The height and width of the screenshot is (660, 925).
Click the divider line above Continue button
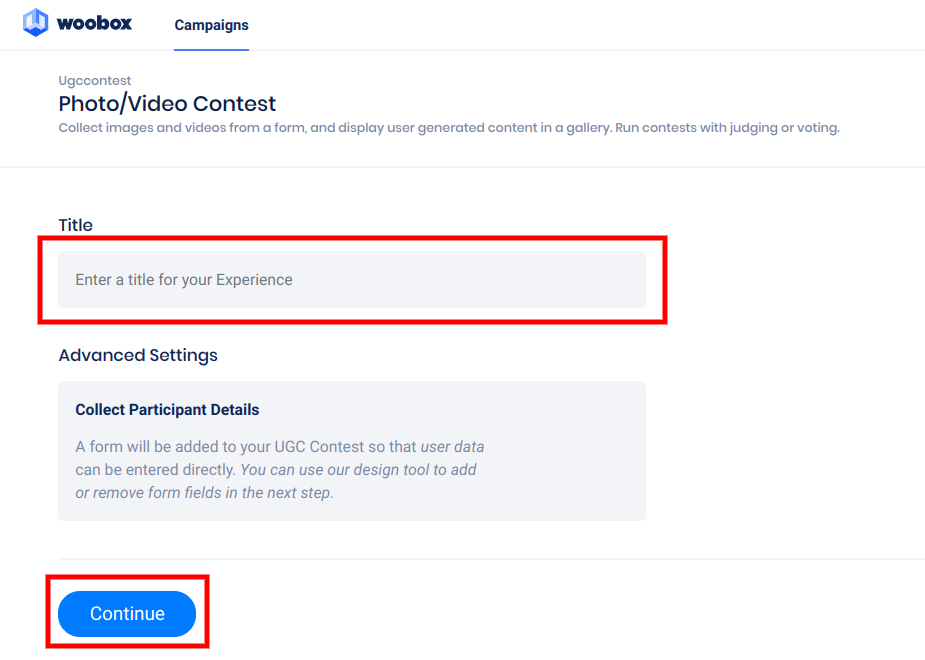pos(490,558)
